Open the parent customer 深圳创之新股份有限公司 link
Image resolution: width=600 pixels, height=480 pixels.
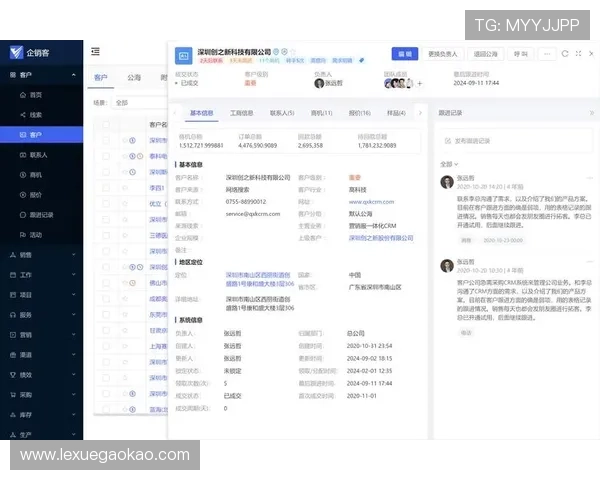click(x=381, y=238)
